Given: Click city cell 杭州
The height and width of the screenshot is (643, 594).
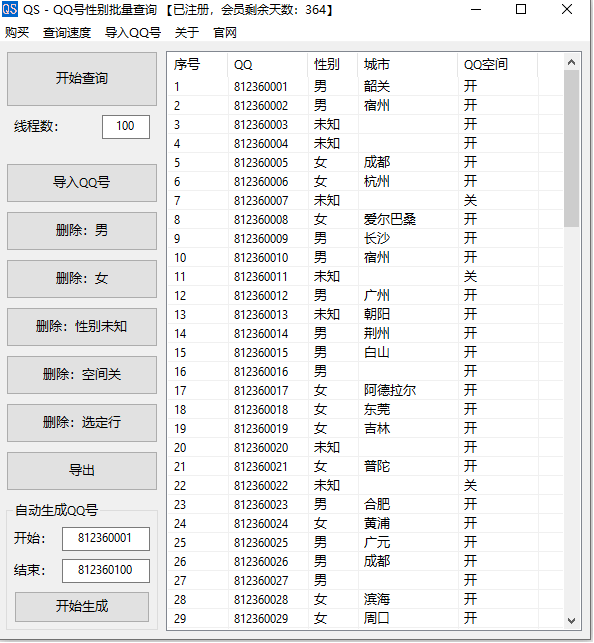Looking at the screenshot, I should coord(377,182).
